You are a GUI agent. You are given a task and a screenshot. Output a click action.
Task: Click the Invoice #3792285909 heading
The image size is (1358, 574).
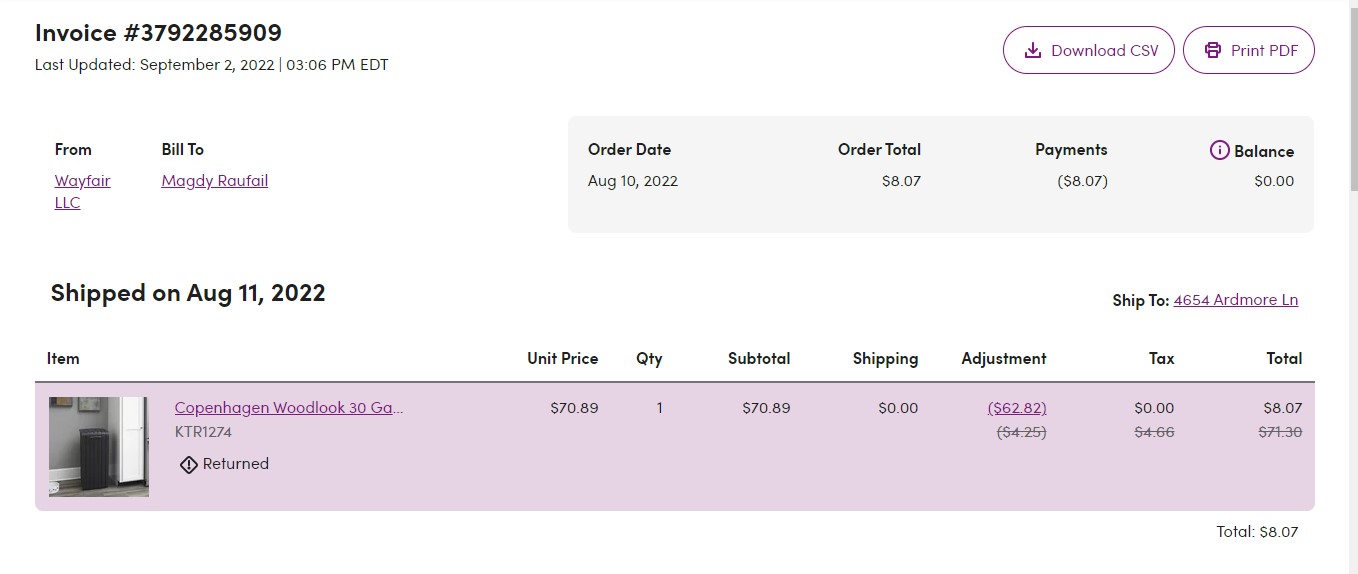pyautogui.click(x=158, y=33)
